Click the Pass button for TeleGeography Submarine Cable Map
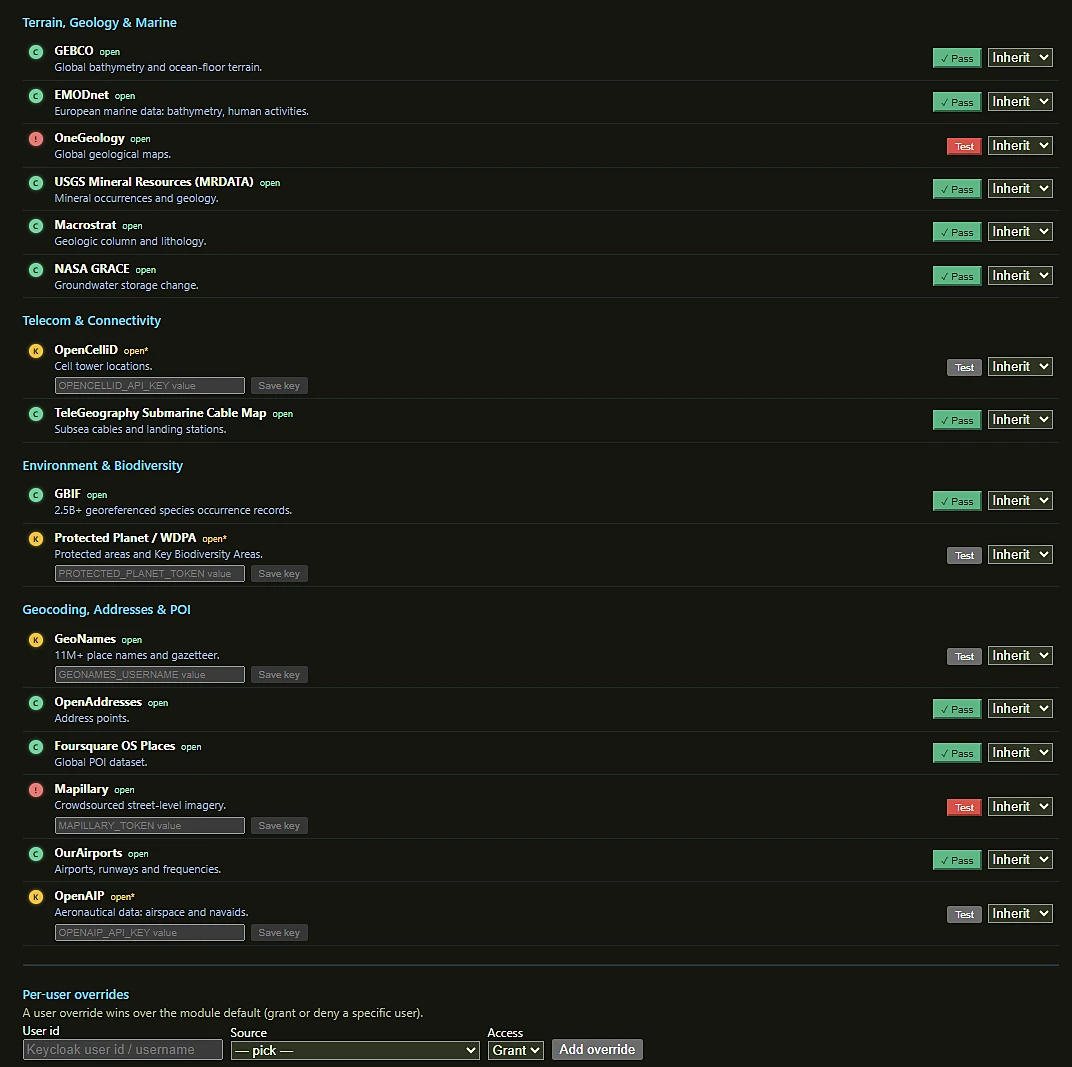Screen dimensions: 1072x1067 pos(957,420)
